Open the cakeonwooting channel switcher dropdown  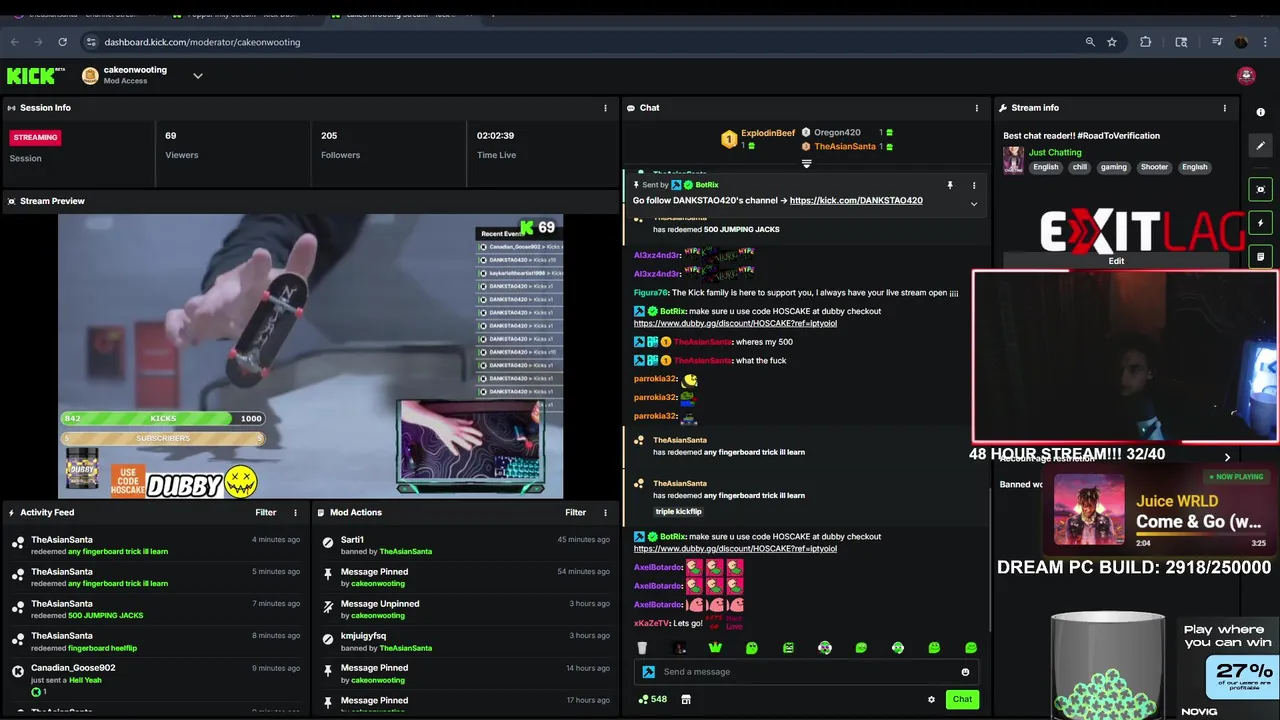197,76
